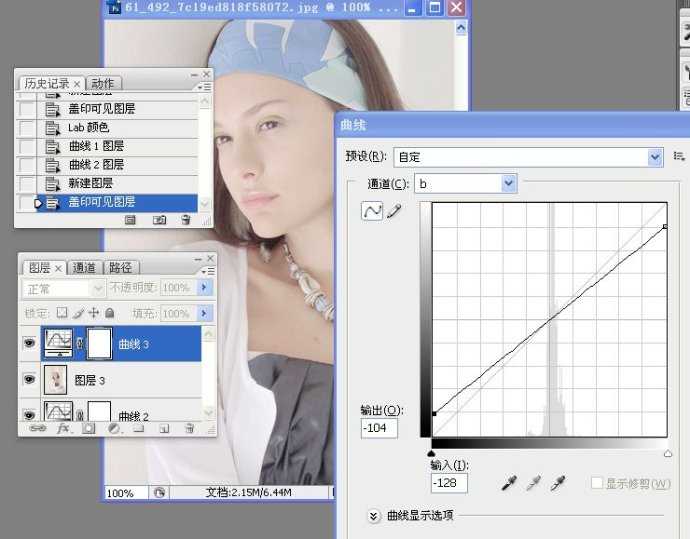Lock transparent pixels icon in 锁定 row
The image size is (690, 539).
62,313
